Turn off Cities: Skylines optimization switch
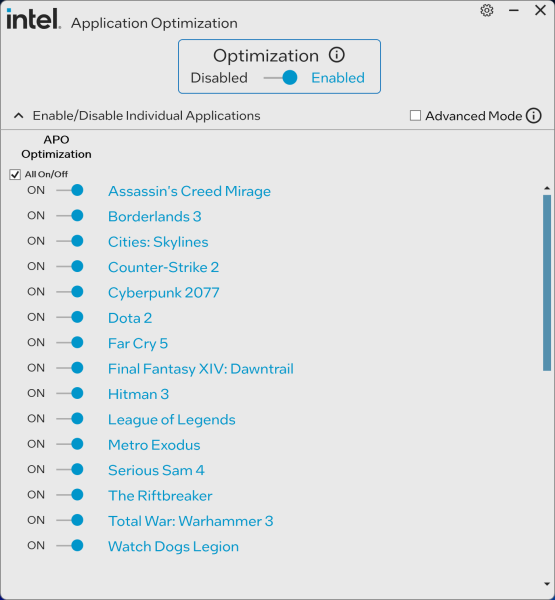Screen dimensions: 555x600 click(x=70, y=241)
